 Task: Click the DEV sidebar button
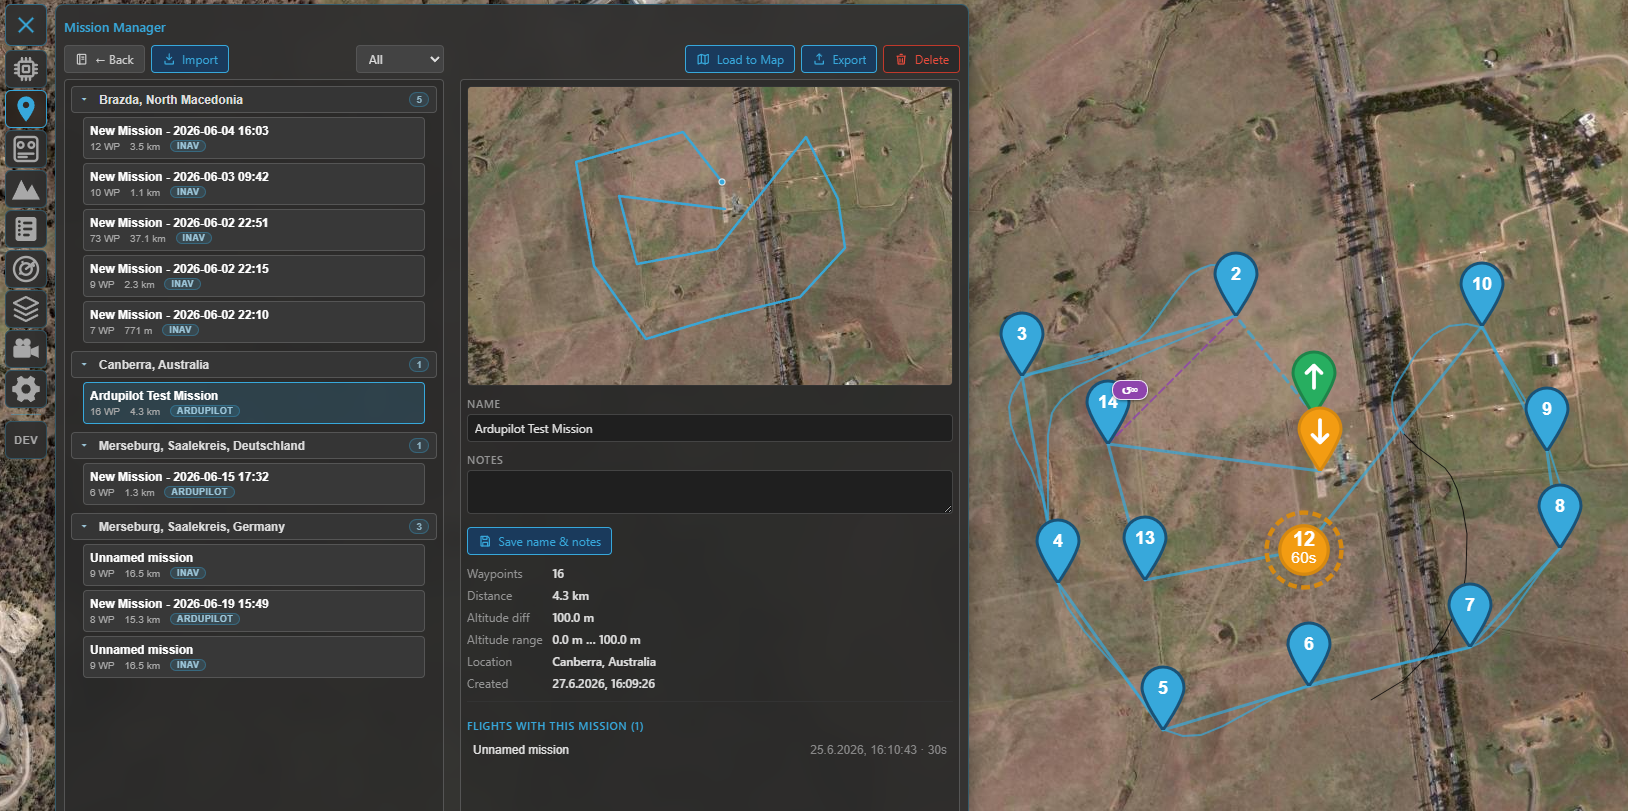26,440
